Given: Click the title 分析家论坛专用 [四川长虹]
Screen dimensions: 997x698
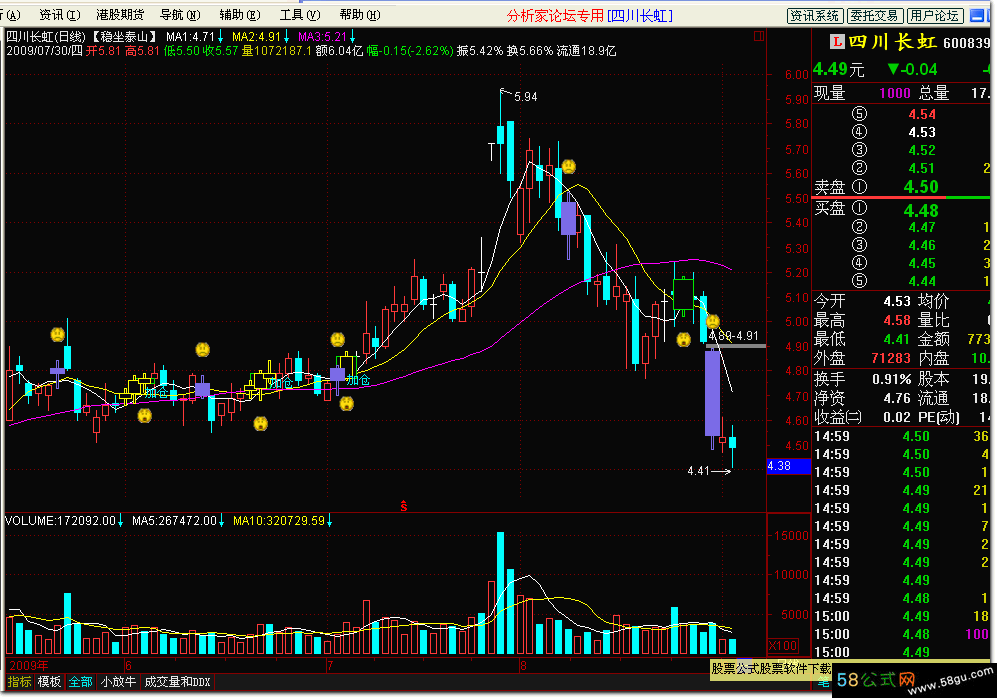Looking at the screenshot, I should click(589, 16).
